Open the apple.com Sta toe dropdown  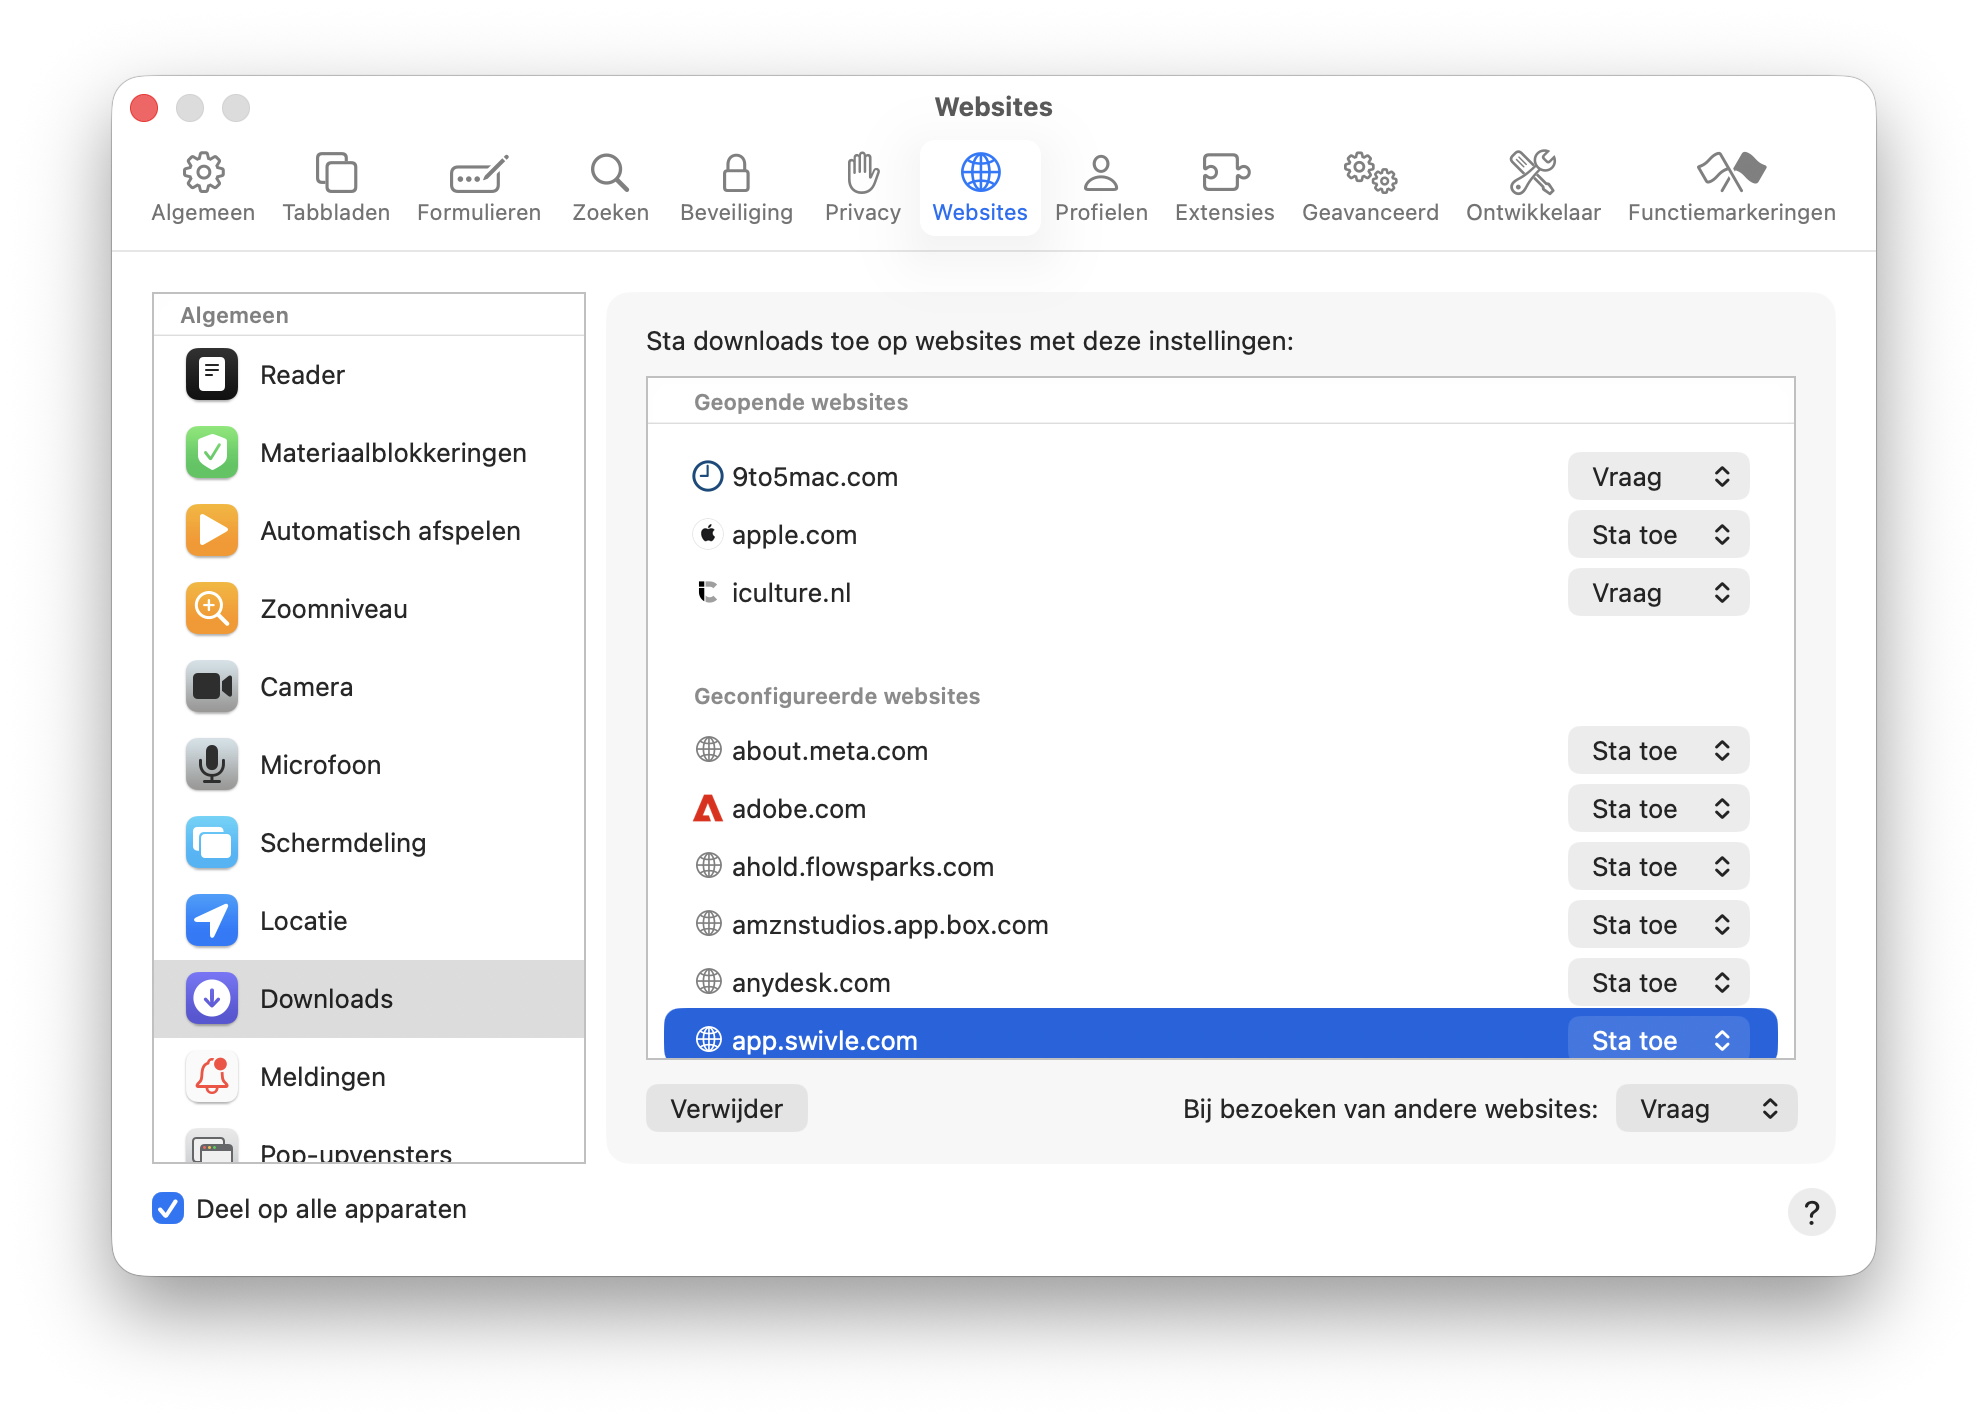point(1658,535)
